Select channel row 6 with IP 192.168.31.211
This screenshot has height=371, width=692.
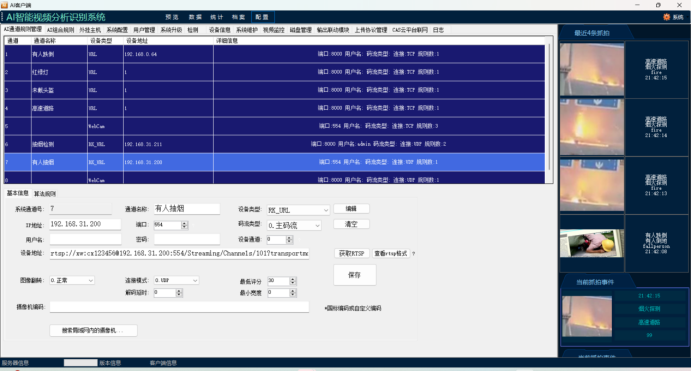click(x=275, y=144)
